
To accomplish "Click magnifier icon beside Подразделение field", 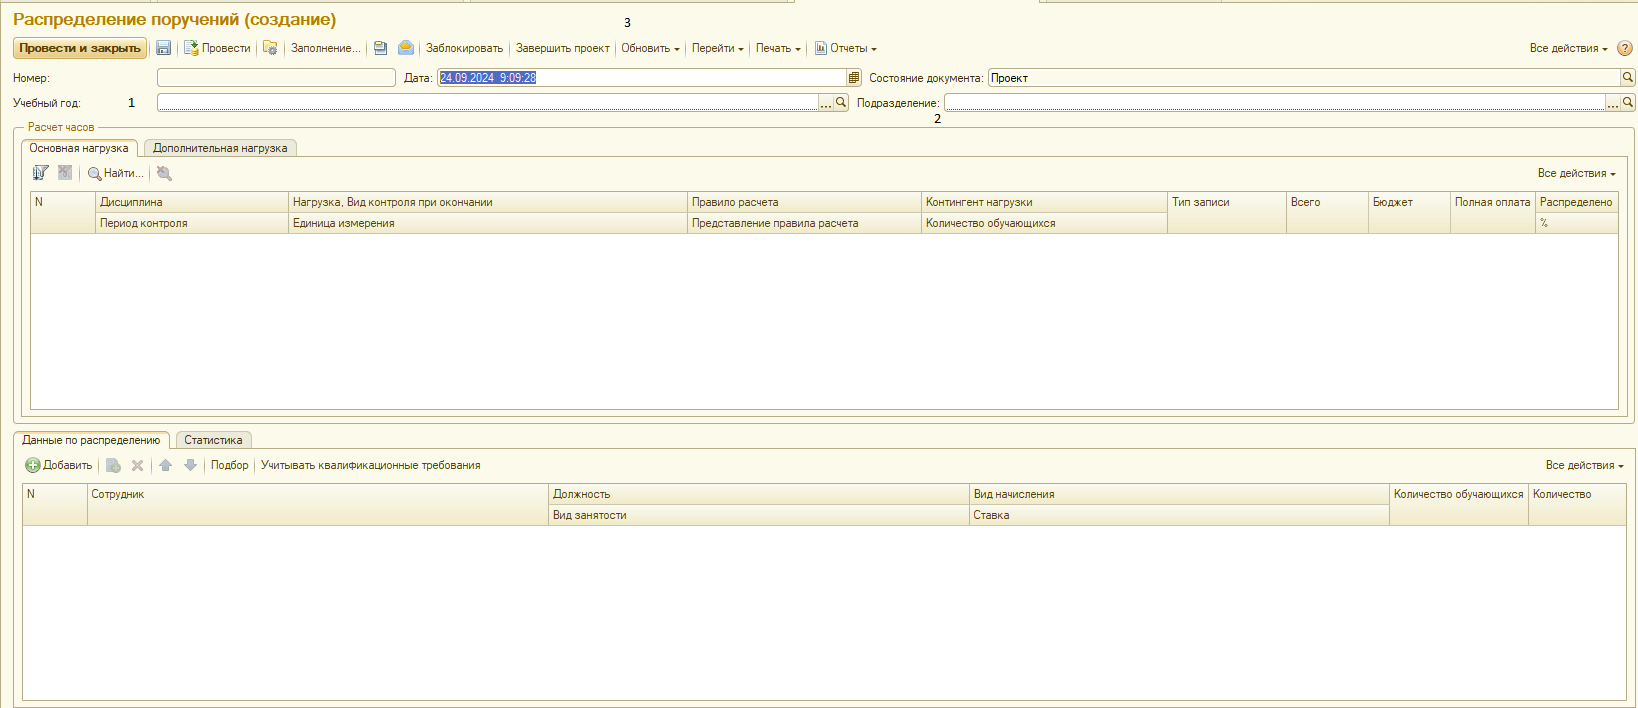I will click(x=1628, y=103).
